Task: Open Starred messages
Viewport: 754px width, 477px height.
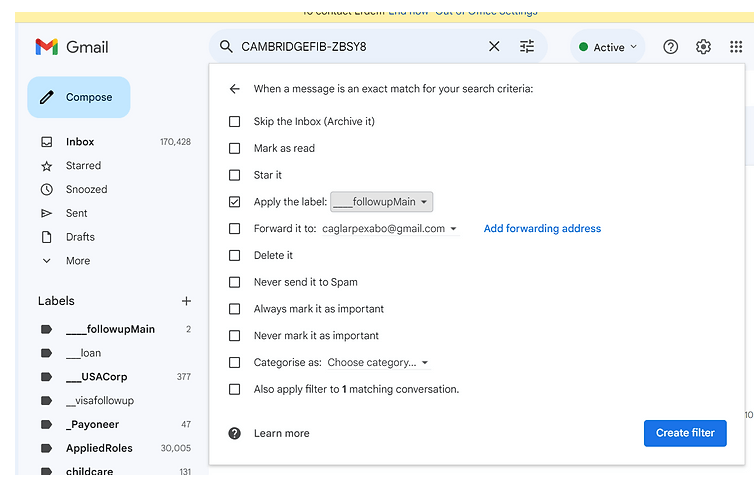Action: pos(83,165)
